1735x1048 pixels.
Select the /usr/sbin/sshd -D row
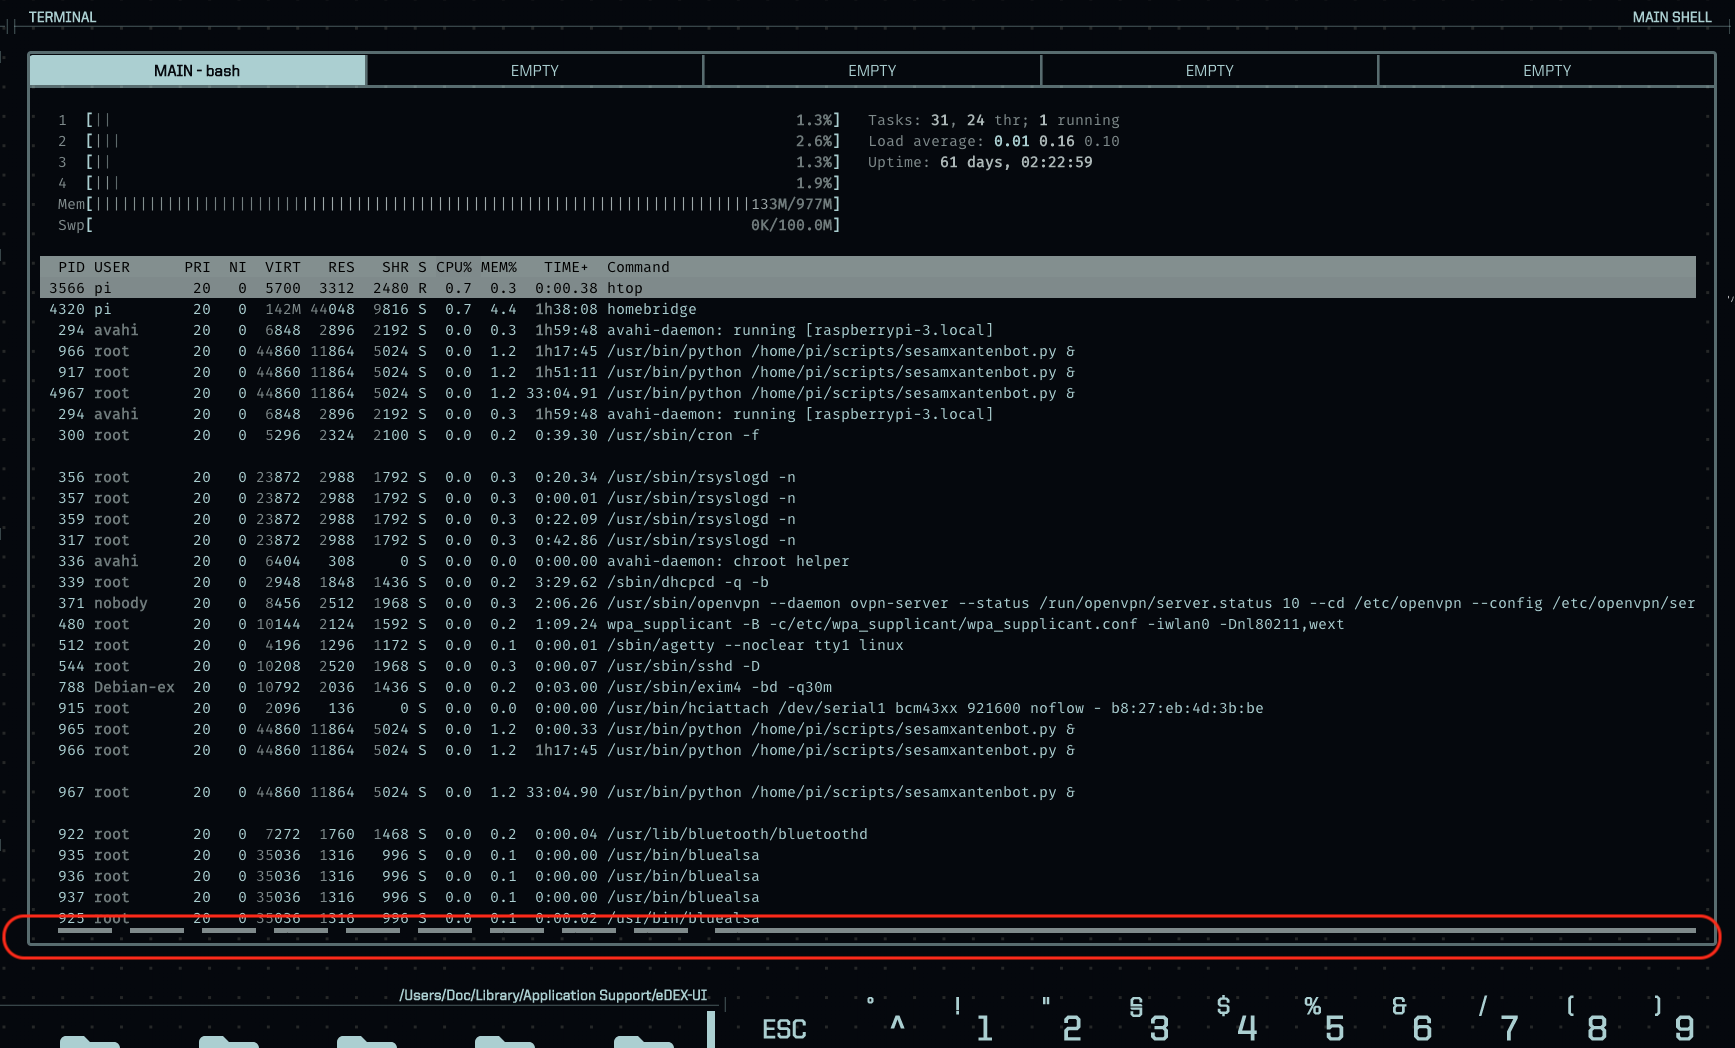(868, 666)
